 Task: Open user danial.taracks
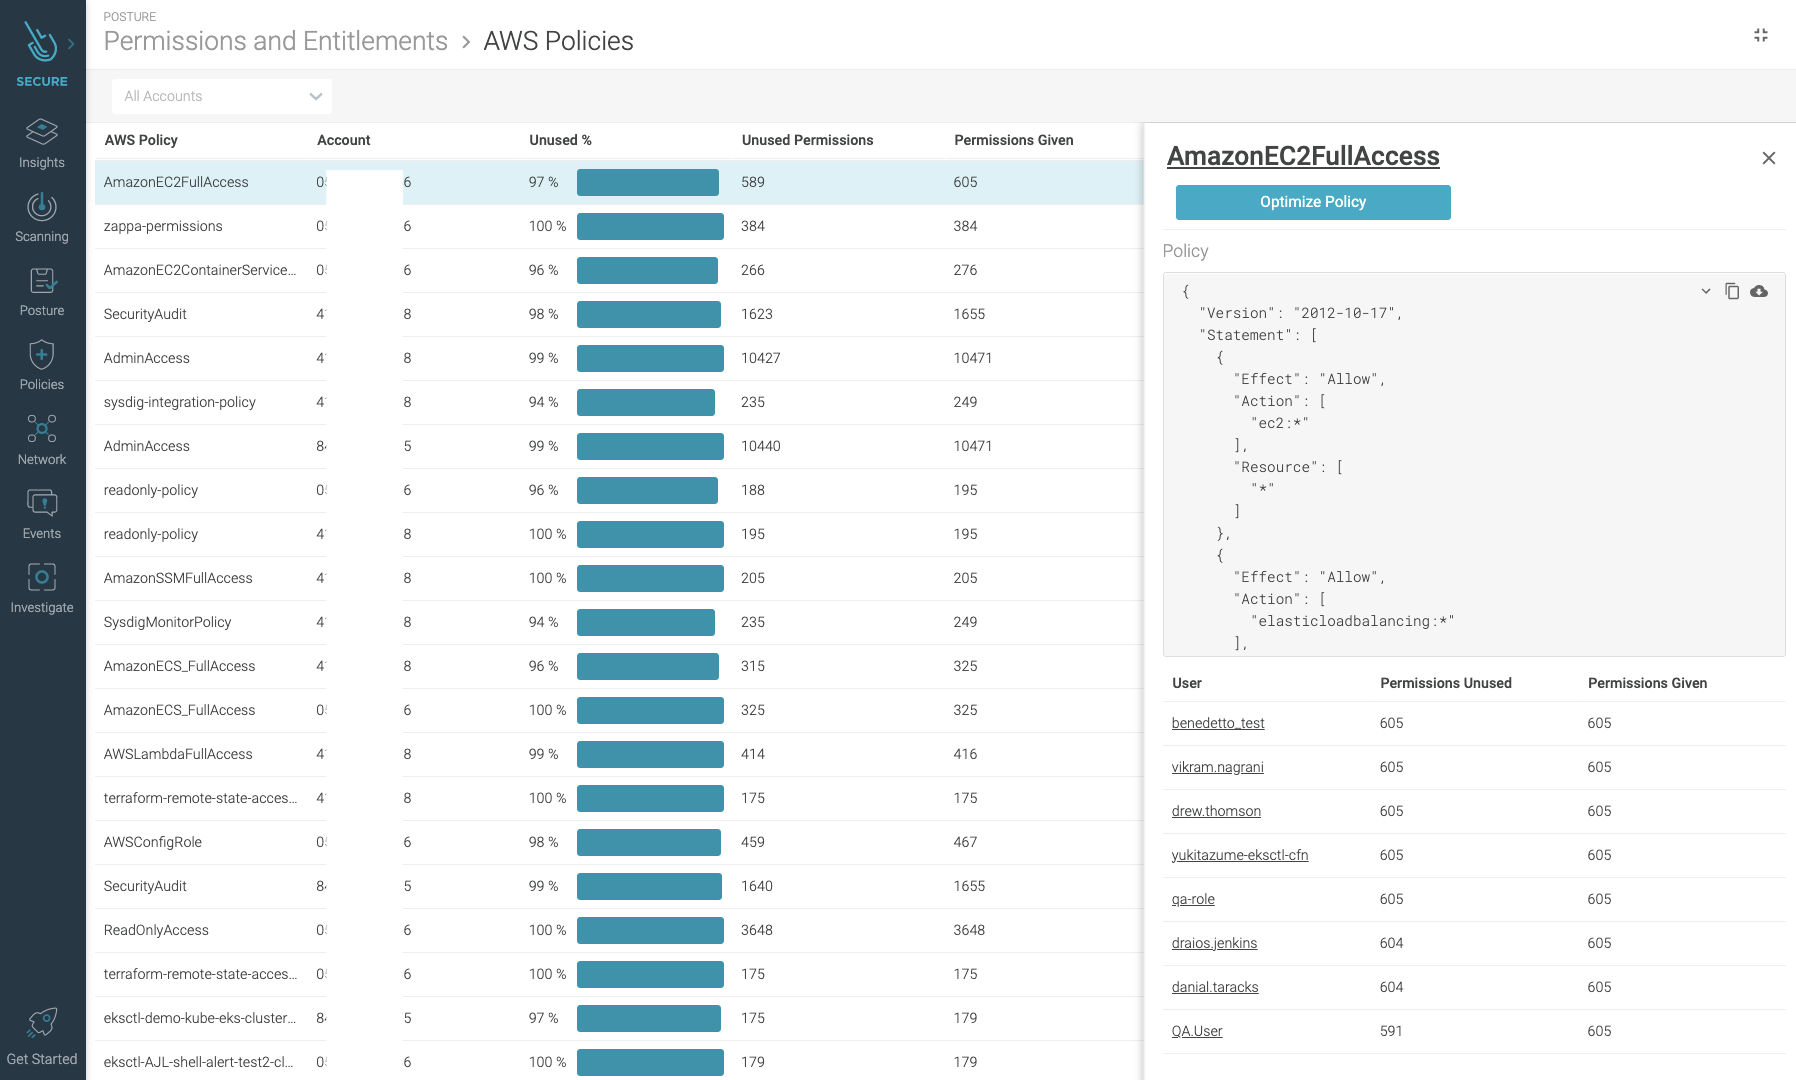[1215, 987]
